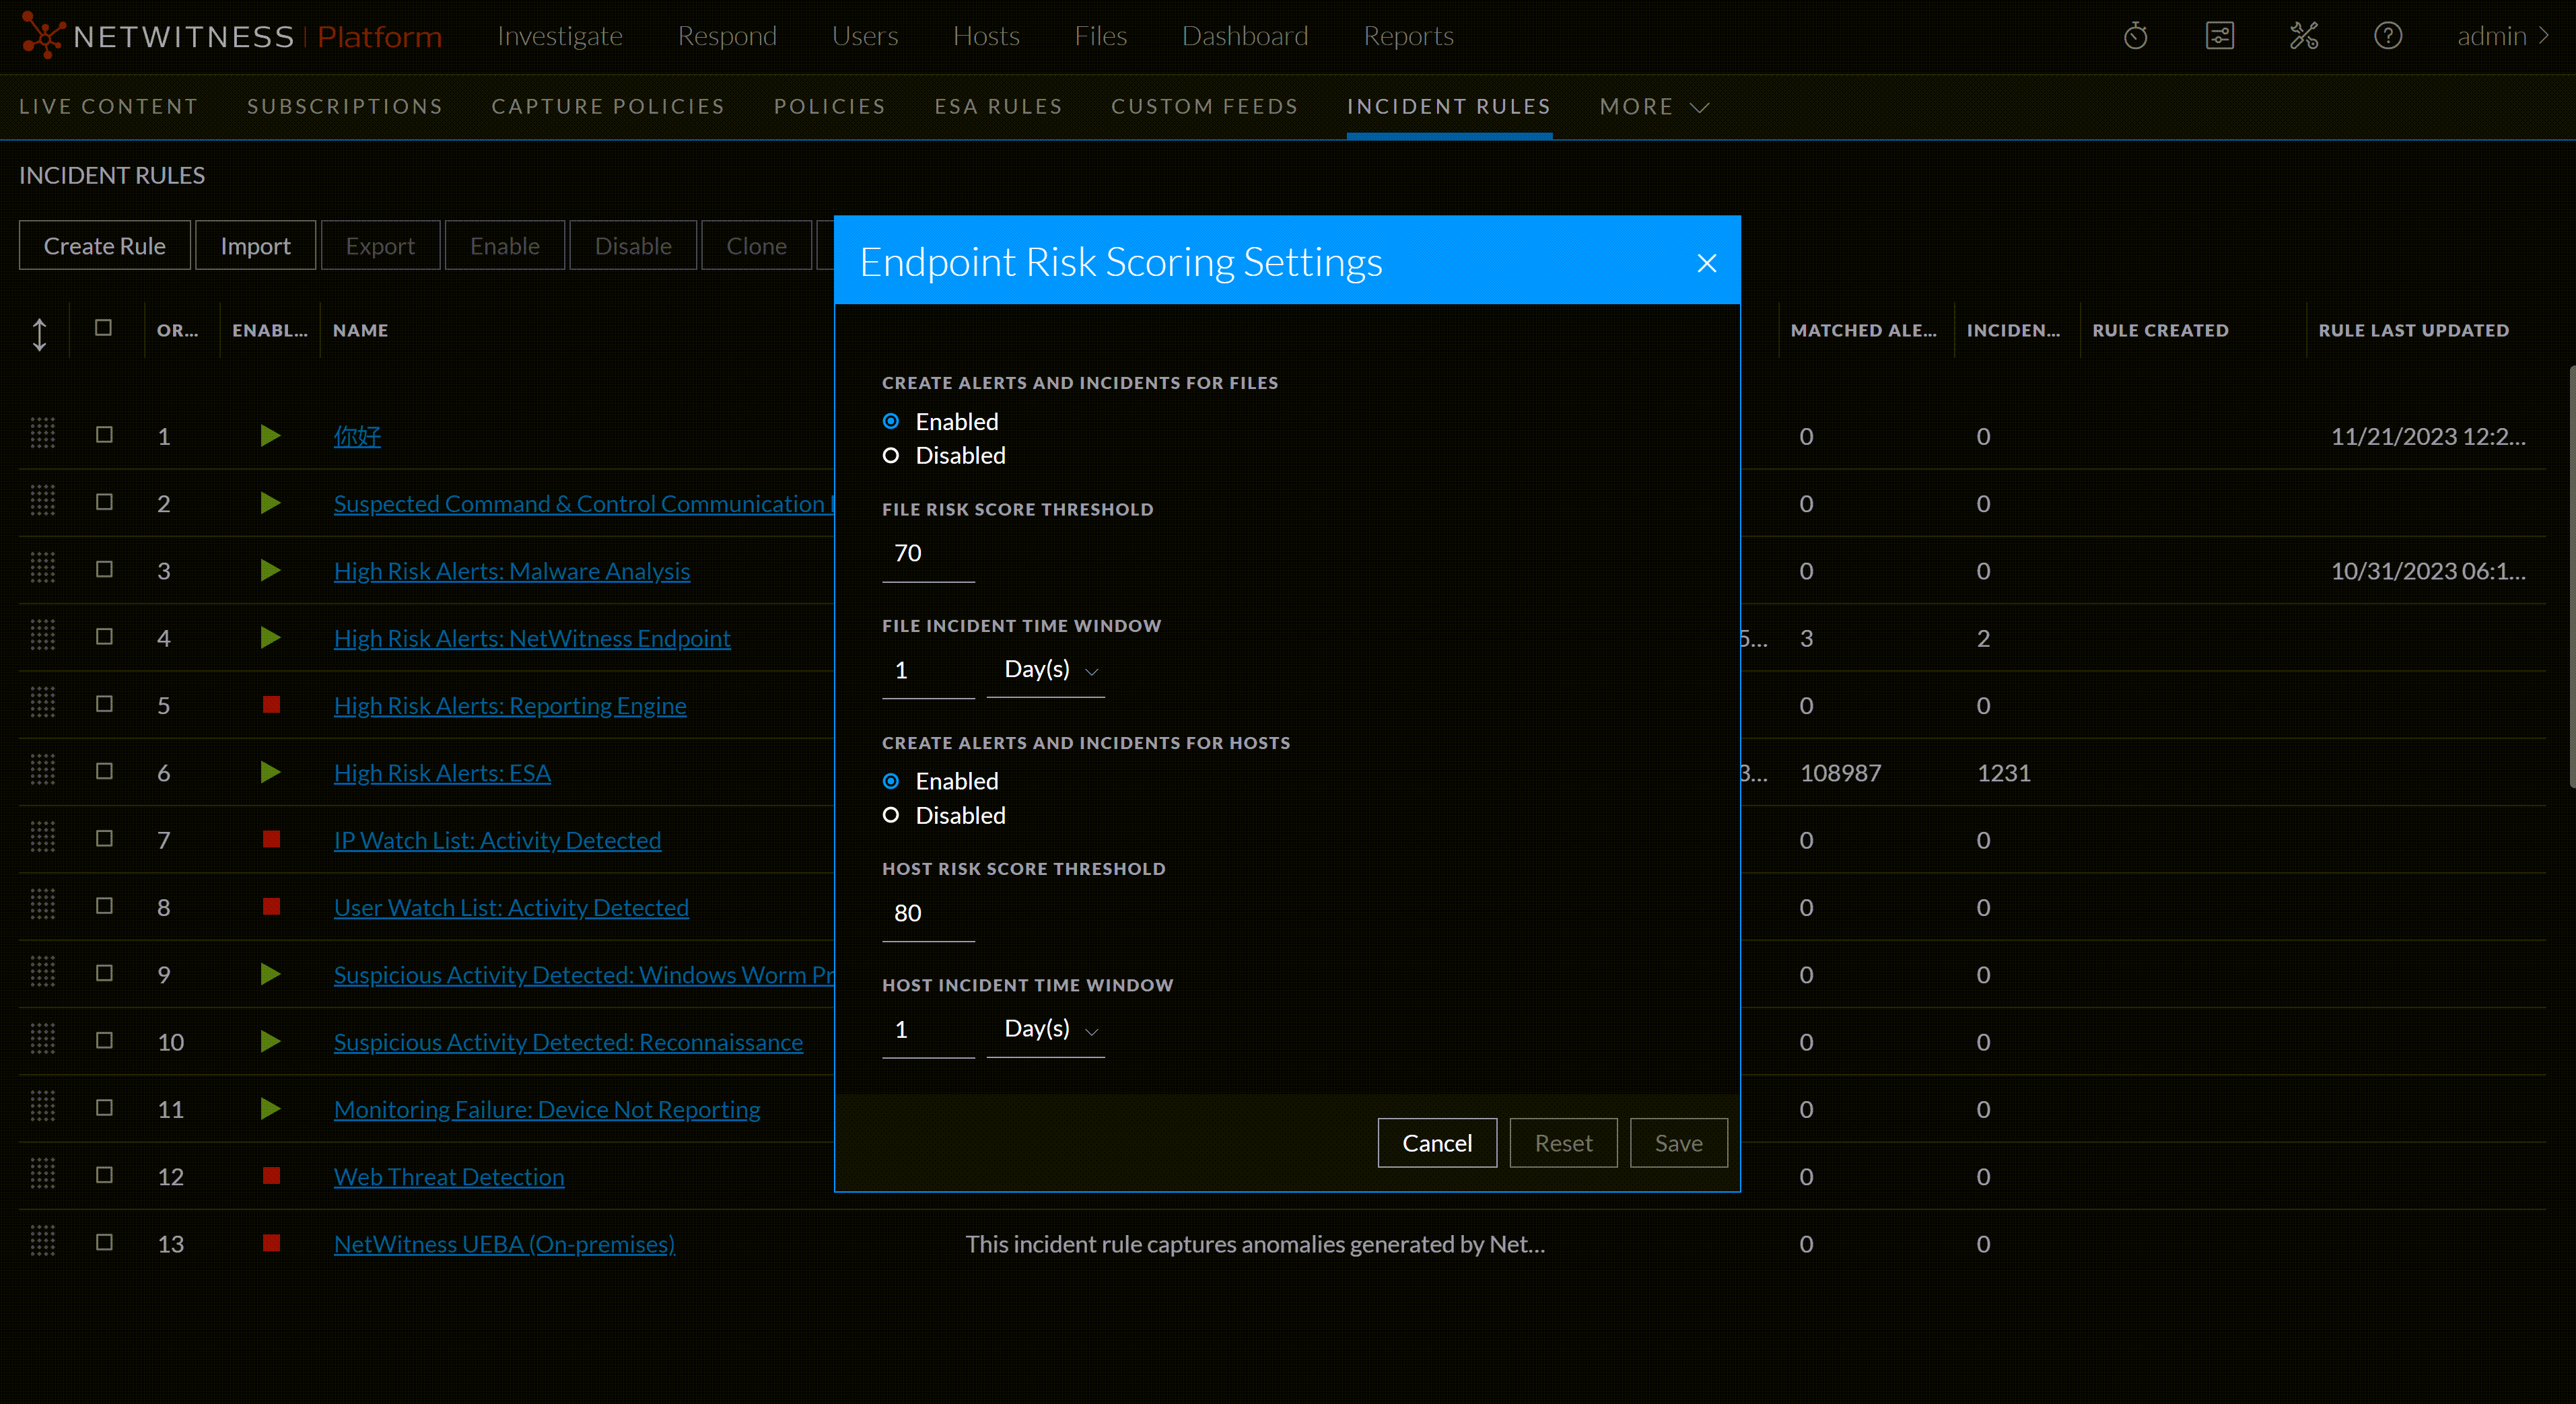Open the Investigate menu

tap(560, 36)
